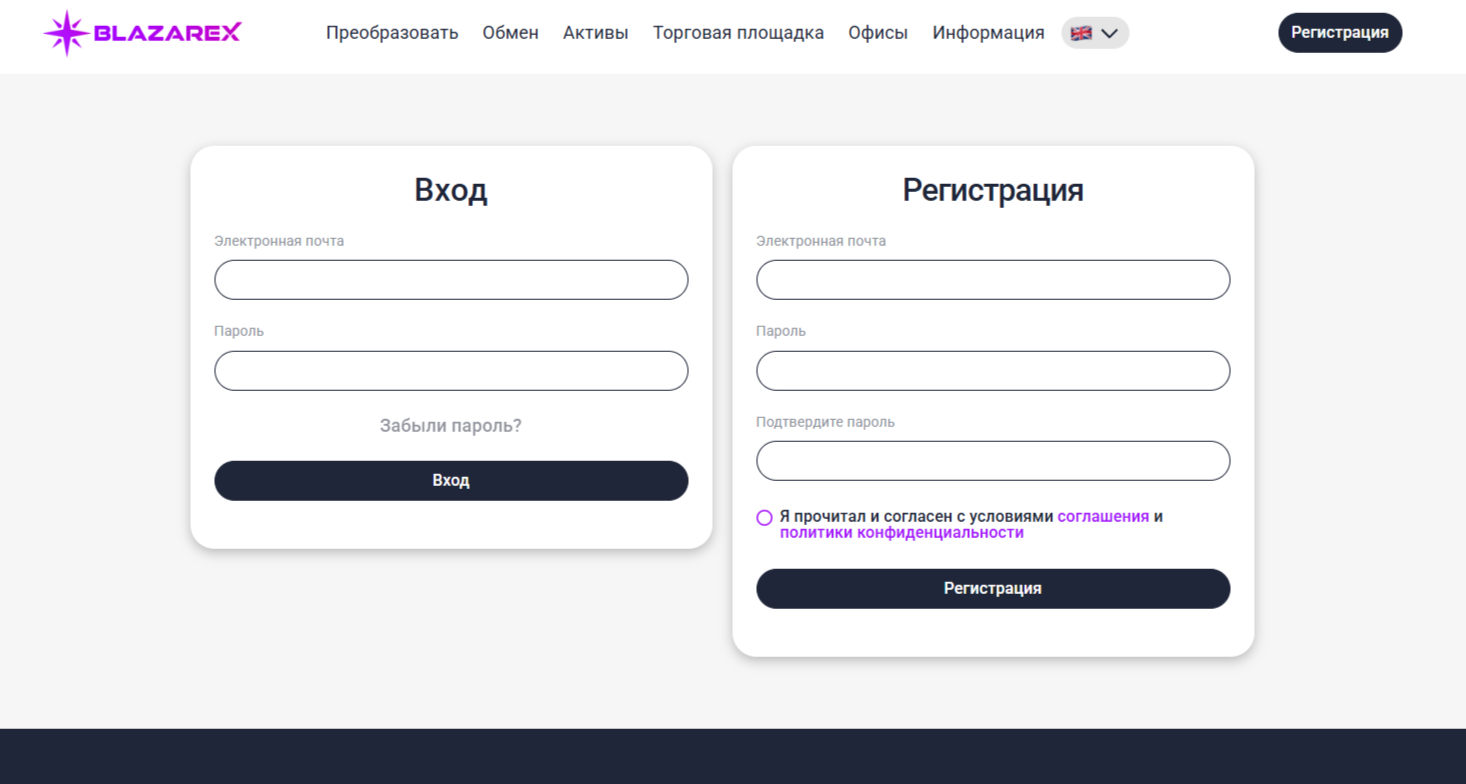Focus the registration Электронная почта field

pyautogui.click(x=993, y=280)
